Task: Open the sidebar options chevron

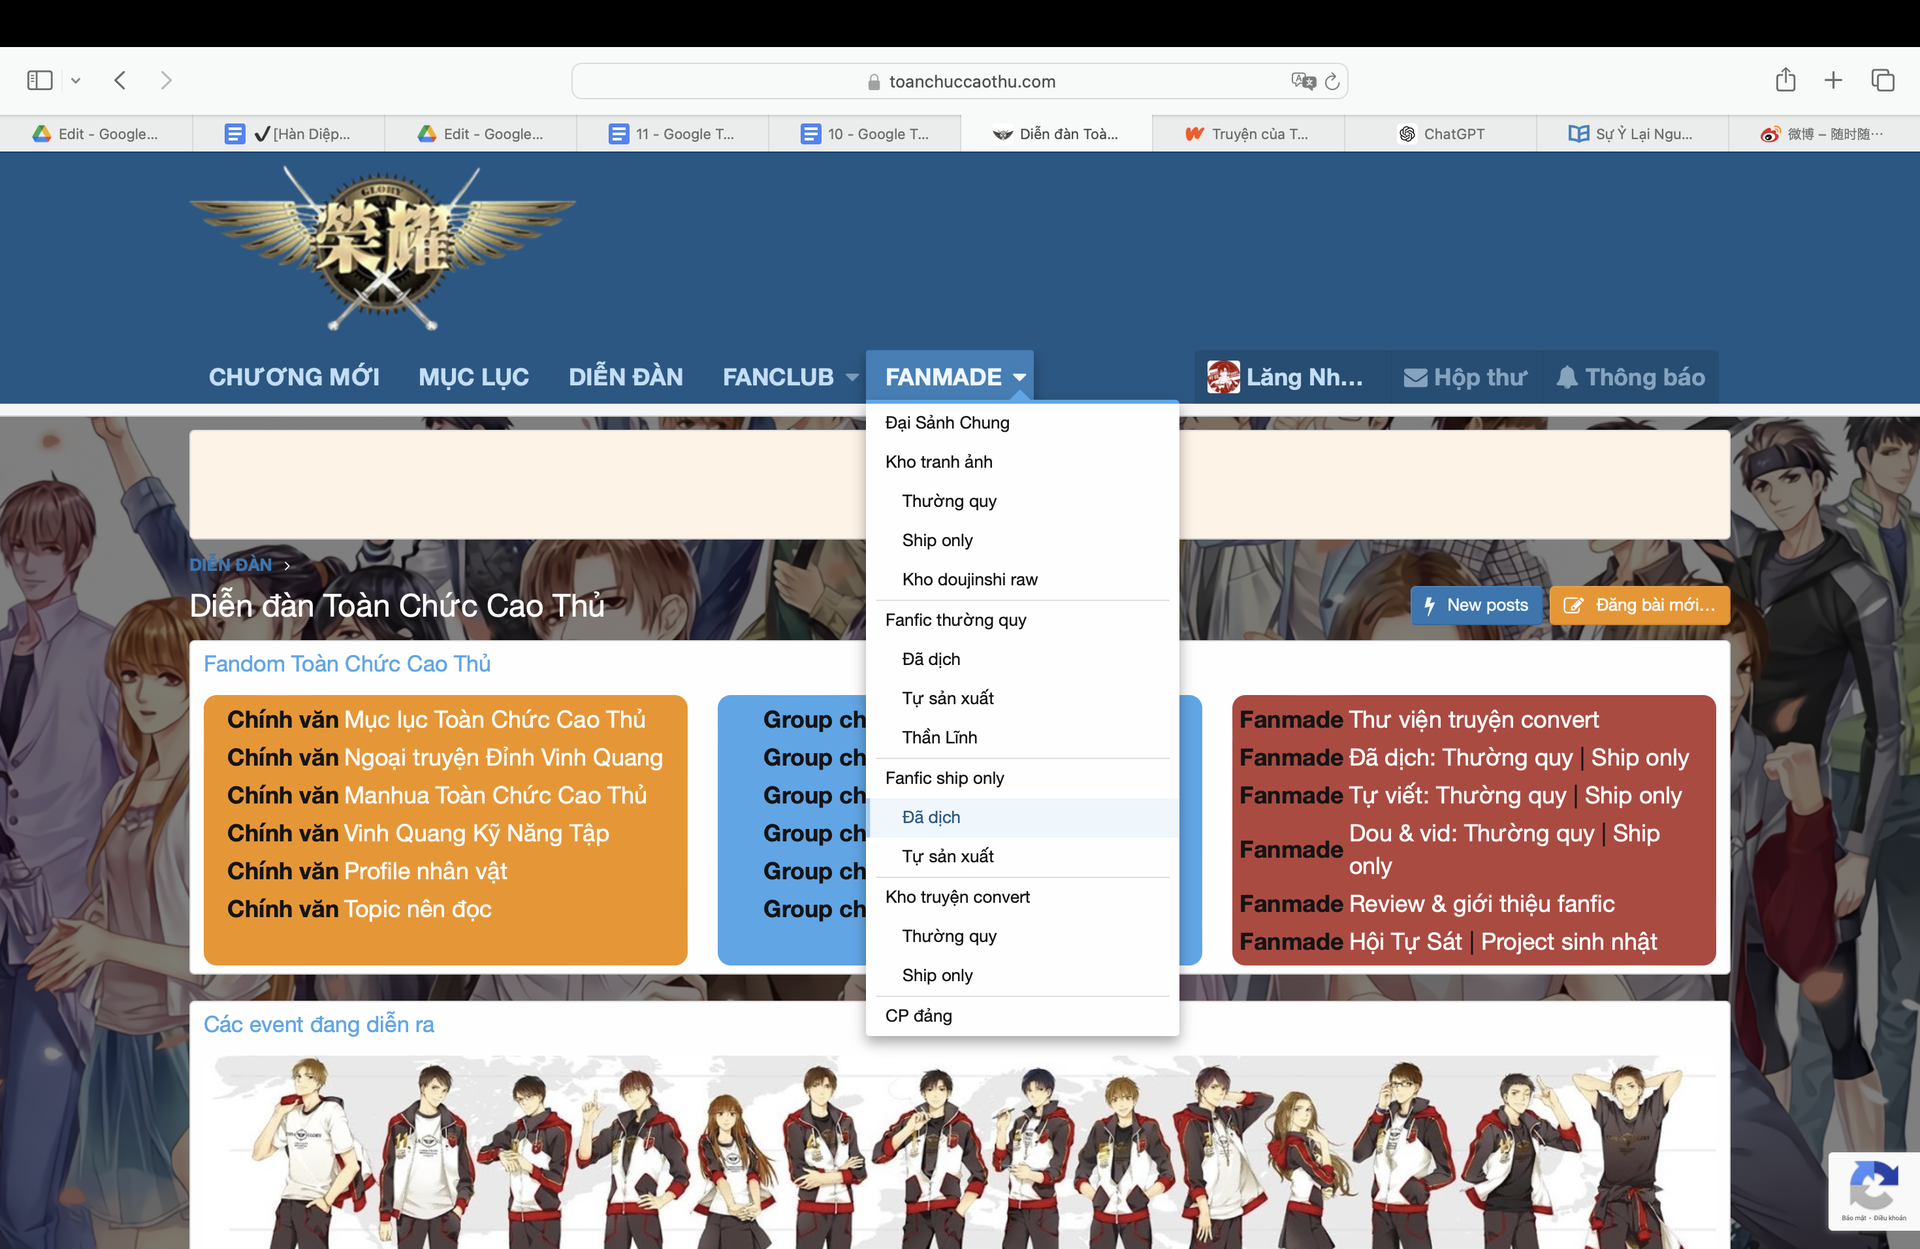Action: click(x=75, y=81)
